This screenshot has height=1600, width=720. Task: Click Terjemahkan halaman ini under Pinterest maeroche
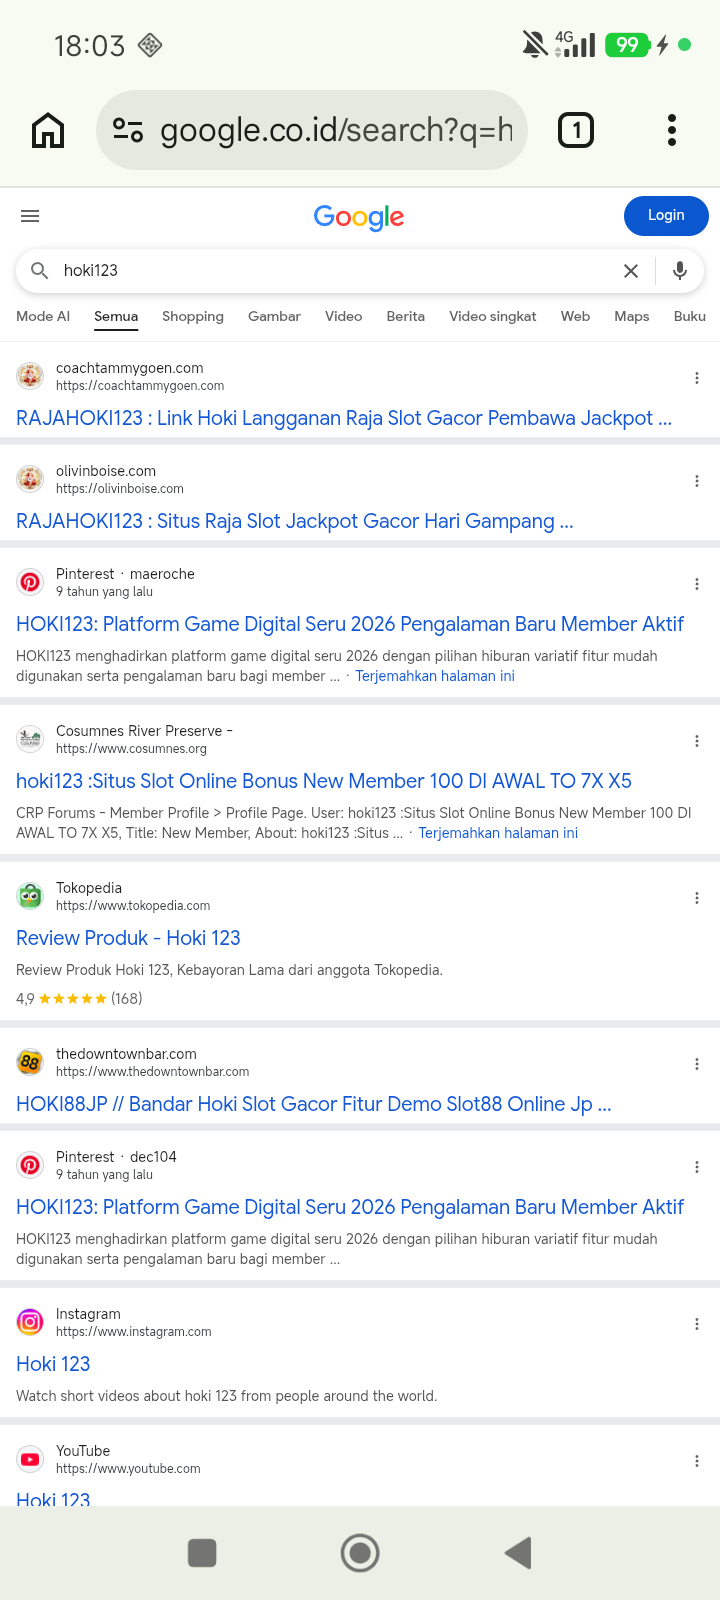(x=435, y=676)
